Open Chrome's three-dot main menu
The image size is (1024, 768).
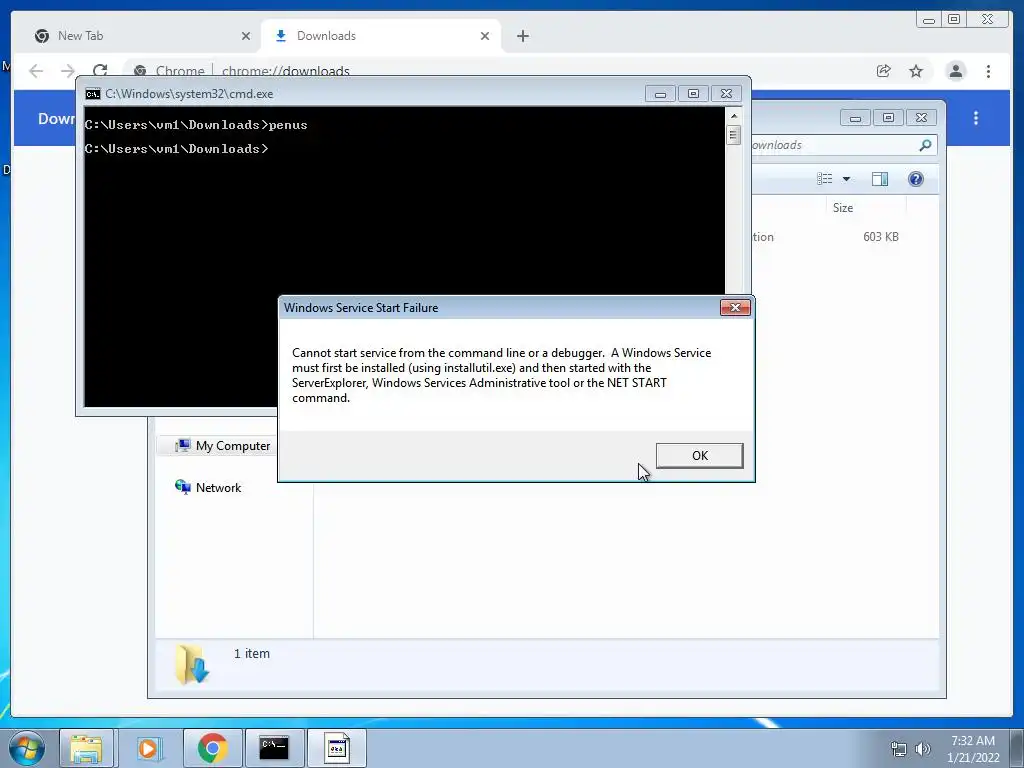pyautogui.click(x=988, y=71)
